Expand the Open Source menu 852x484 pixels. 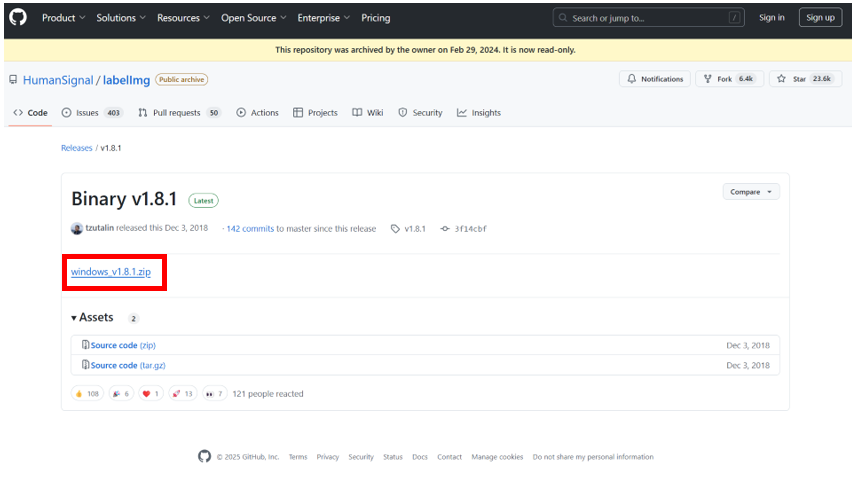(x=253, y=18)
